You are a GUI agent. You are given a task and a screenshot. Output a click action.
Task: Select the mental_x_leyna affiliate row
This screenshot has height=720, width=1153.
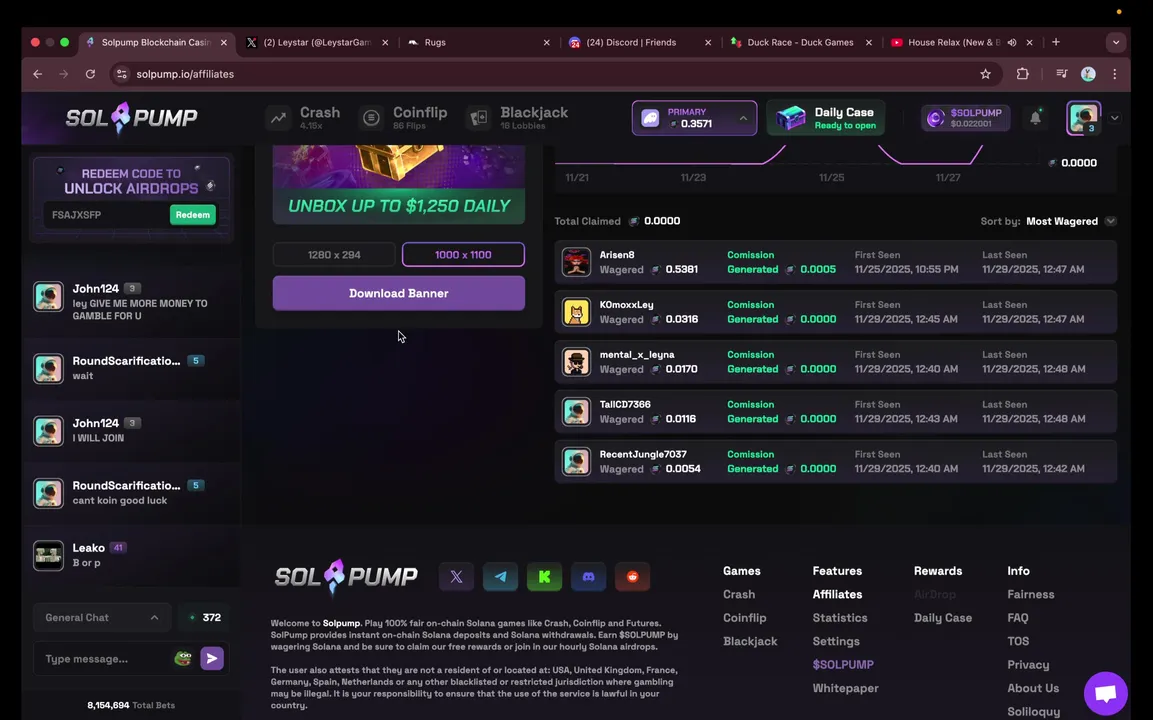coord(835,362)
